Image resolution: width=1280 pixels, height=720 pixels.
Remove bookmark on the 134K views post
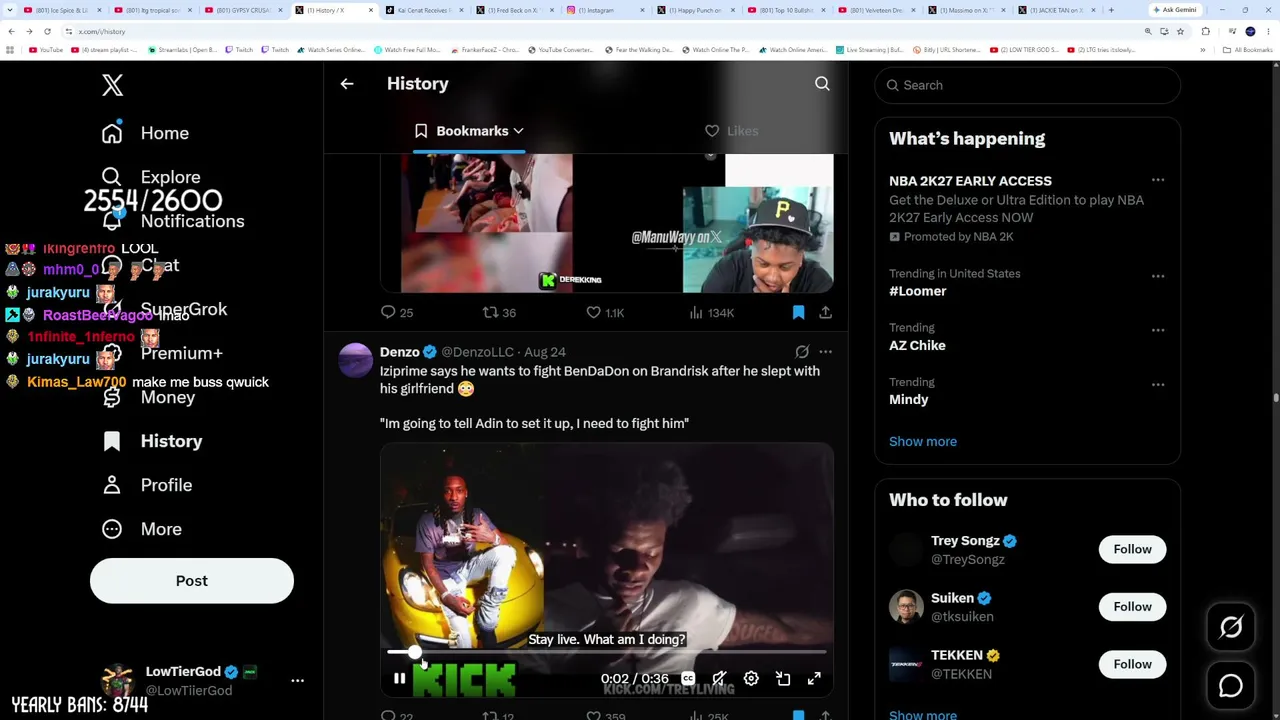pos(798,313)
